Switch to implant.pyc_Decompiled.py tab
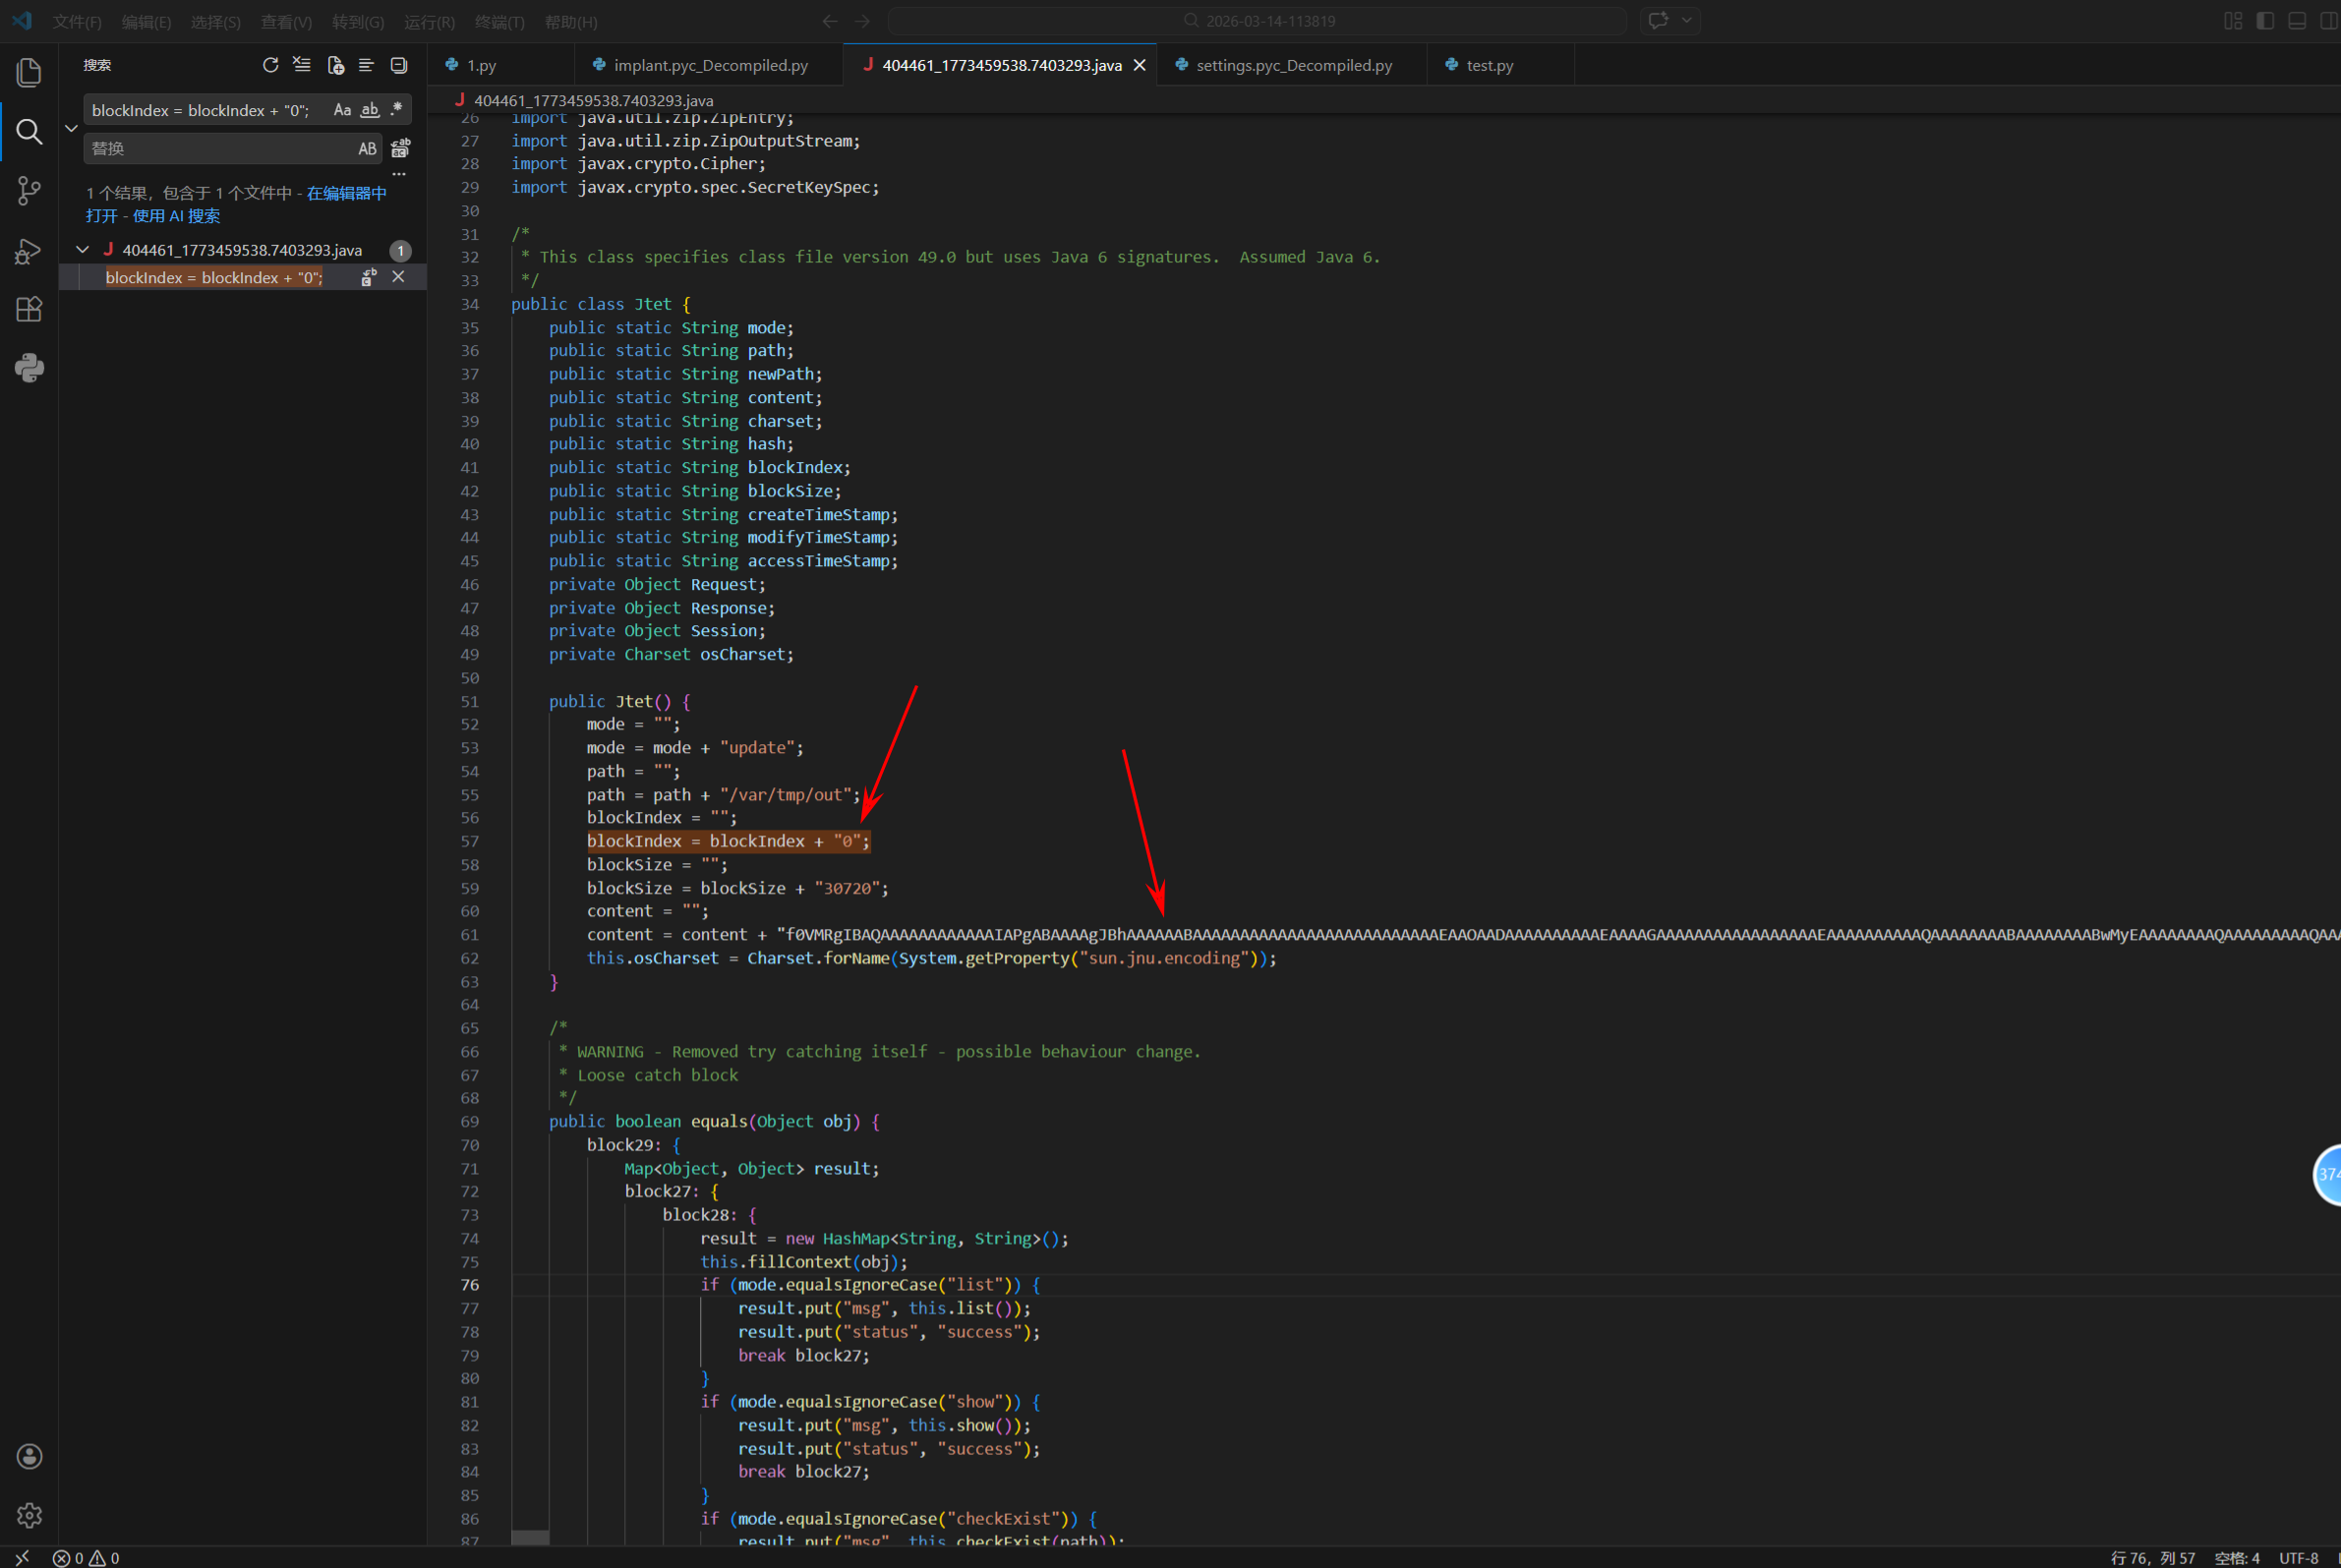 710,65
